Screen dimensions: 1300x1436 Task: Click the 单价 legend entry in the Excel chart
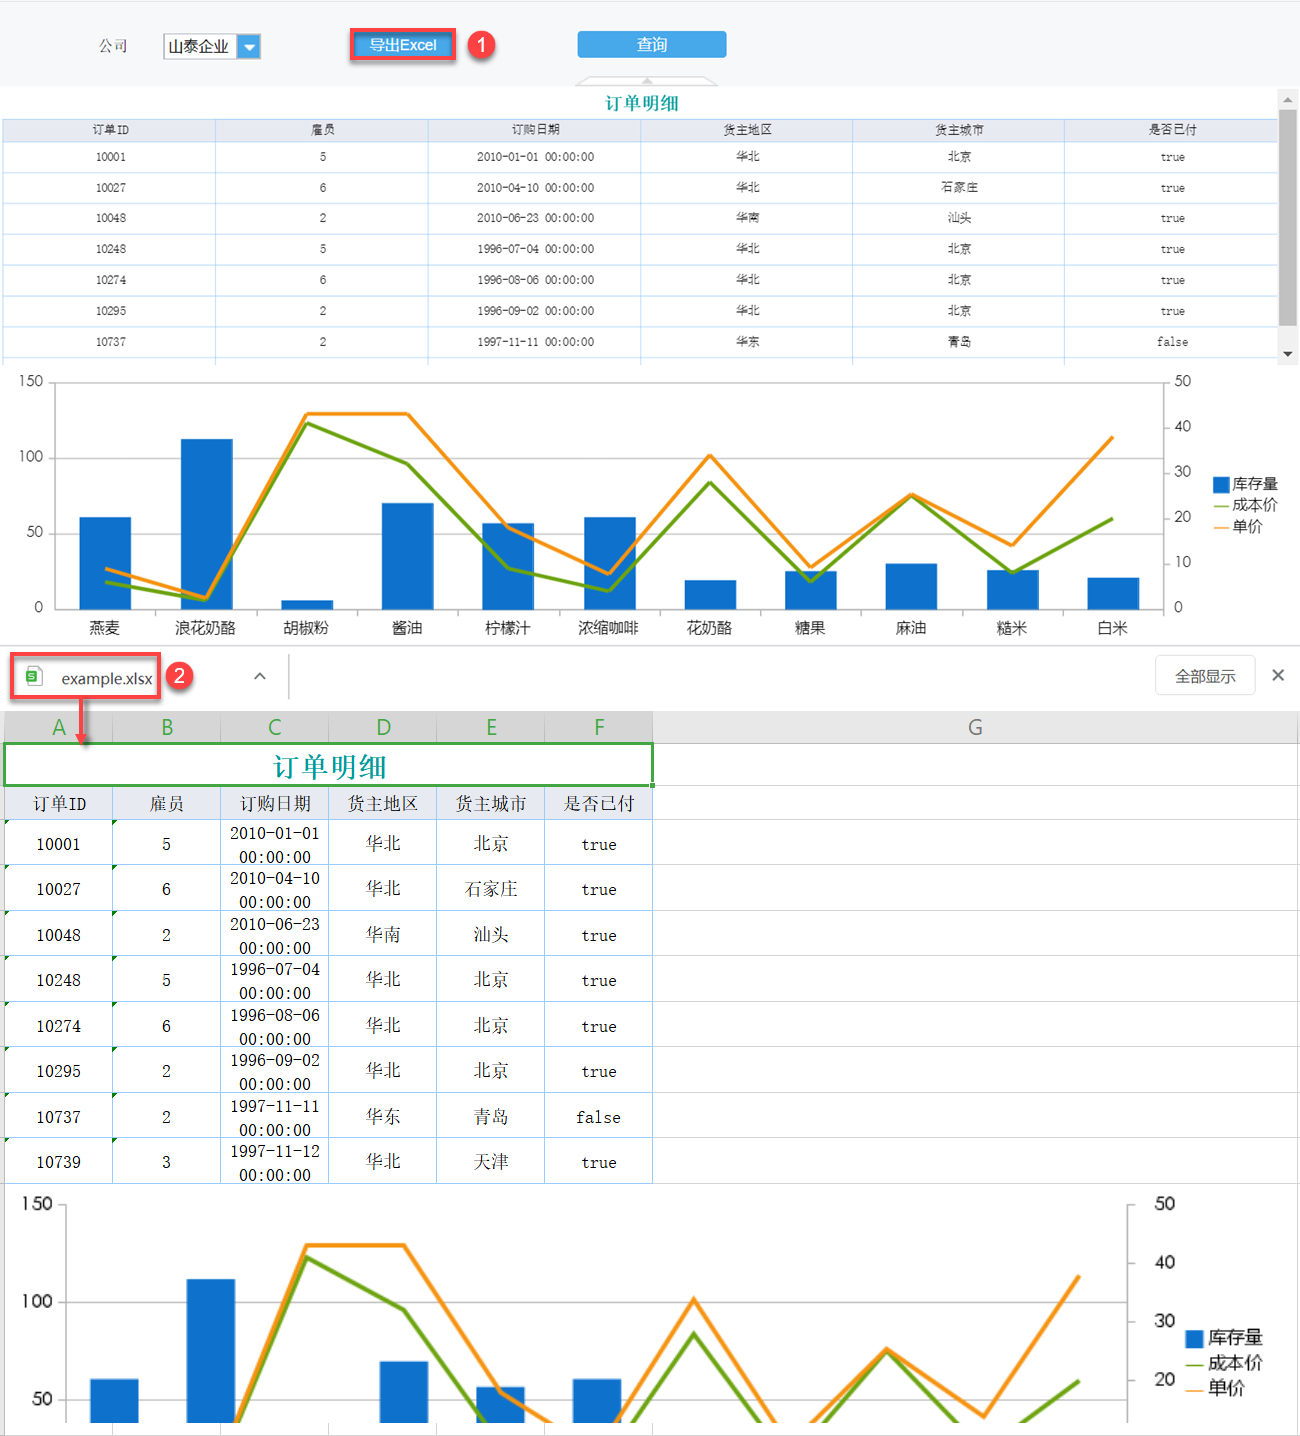tap(1215, 1388)
